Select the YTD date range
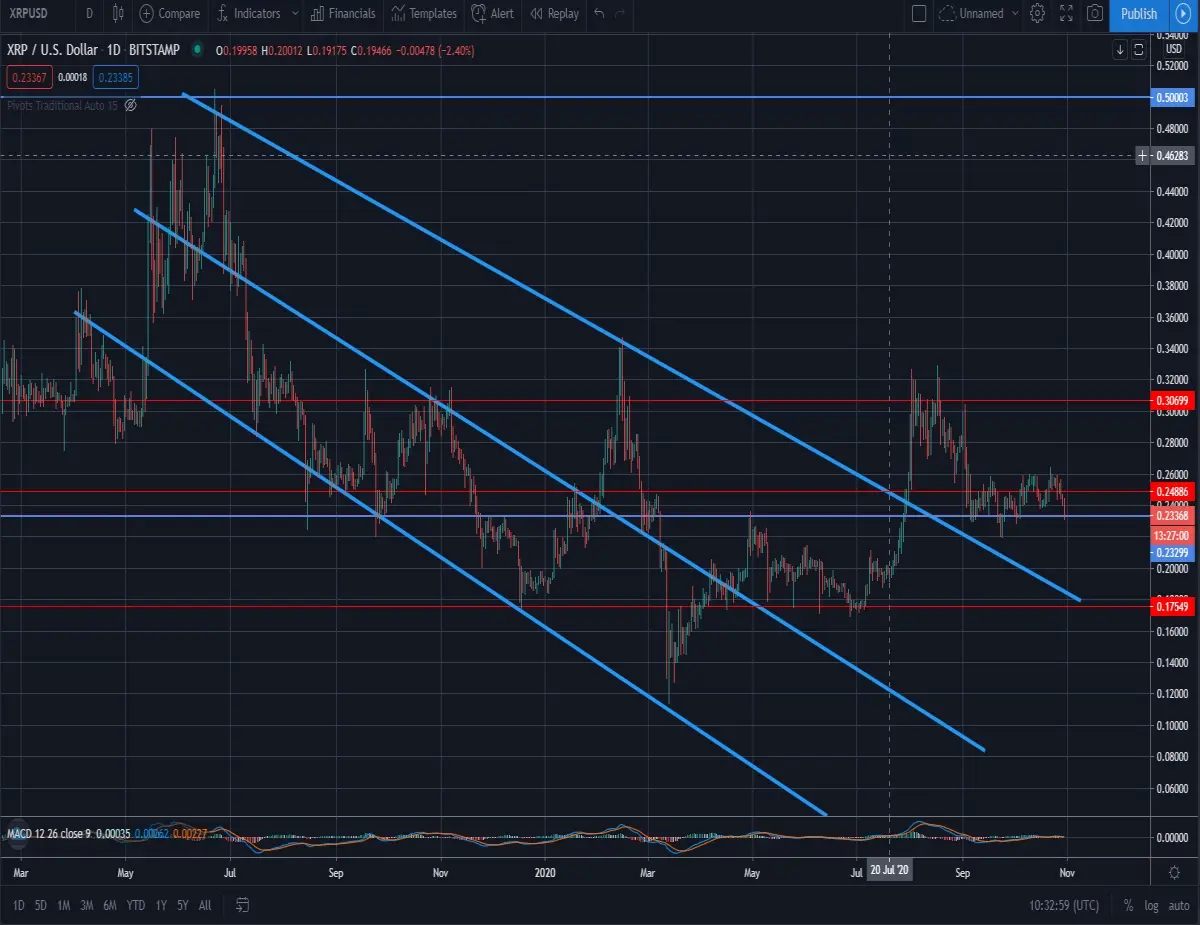The image size is (1200, 925). (135, 905)
